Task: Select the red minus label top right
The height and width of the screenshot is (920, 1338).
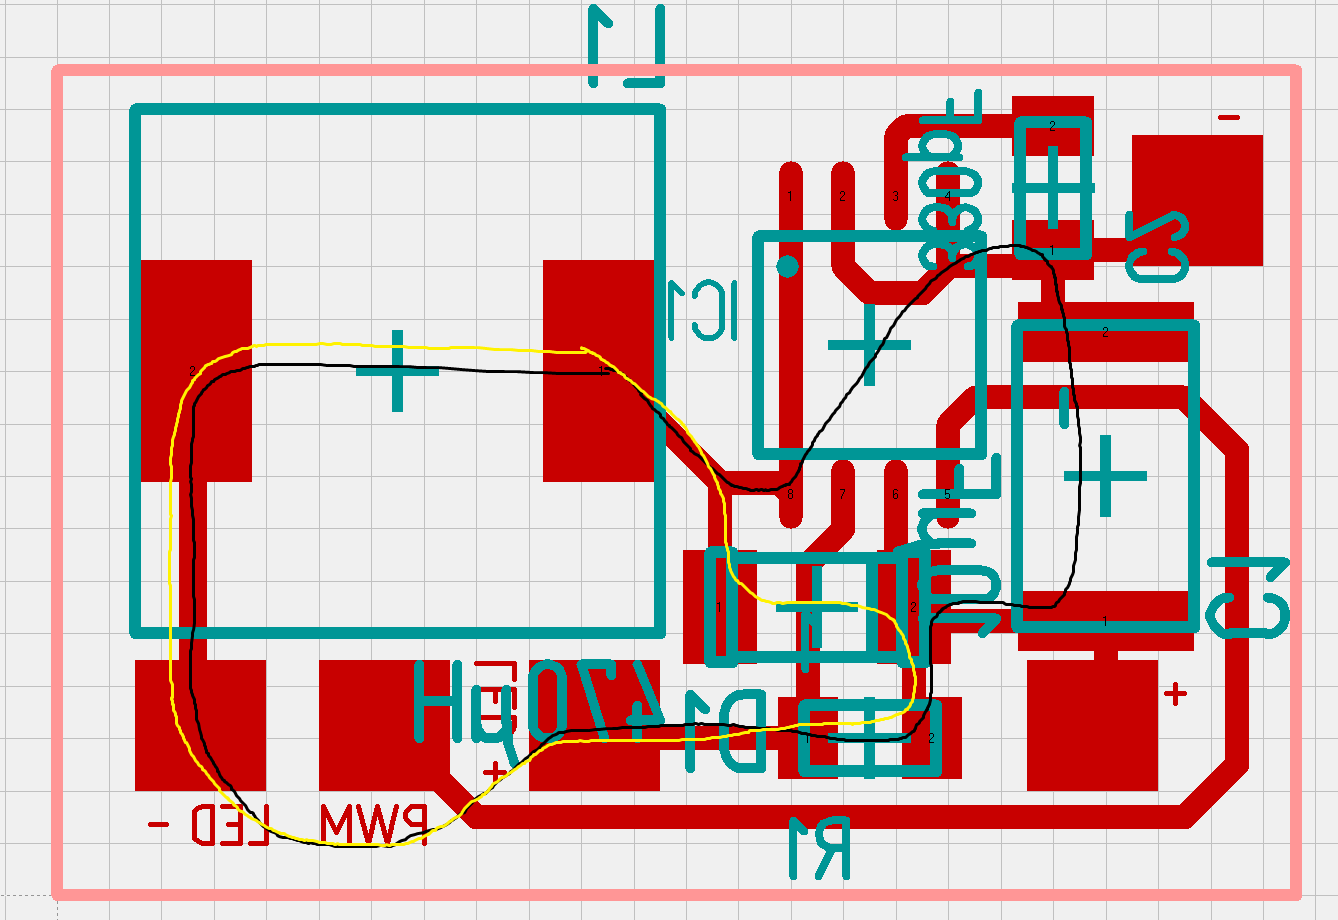Action: coord(1229,118)
